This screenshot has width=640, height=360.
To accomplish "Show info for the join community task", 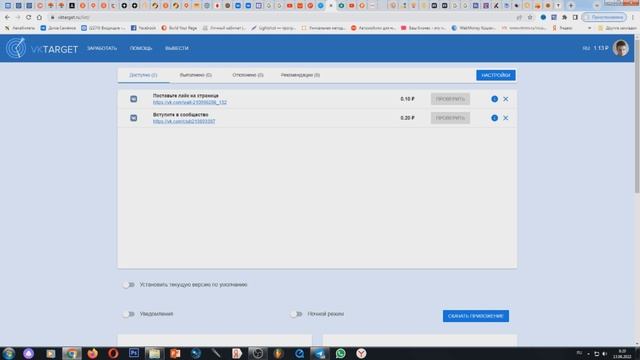I will click(x=494, y=118).
